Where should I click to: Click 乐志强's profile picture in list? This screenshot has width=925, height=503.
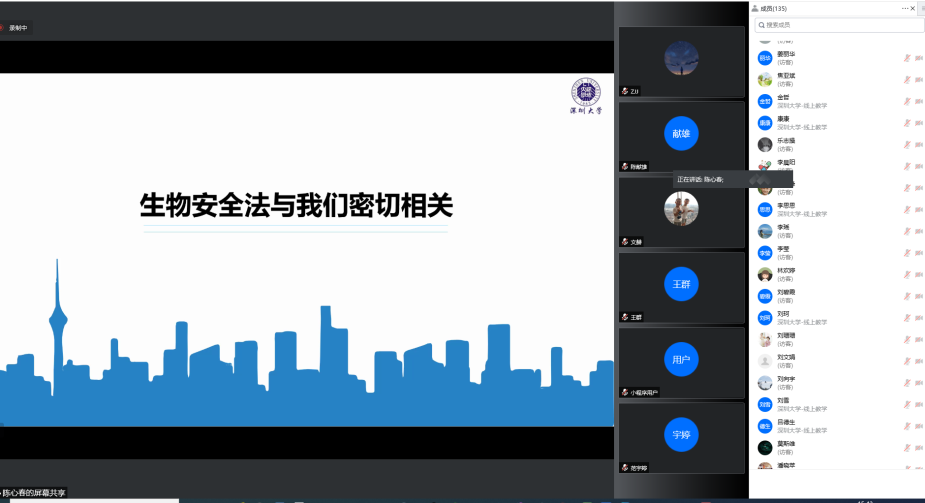(x=765, y=144)
